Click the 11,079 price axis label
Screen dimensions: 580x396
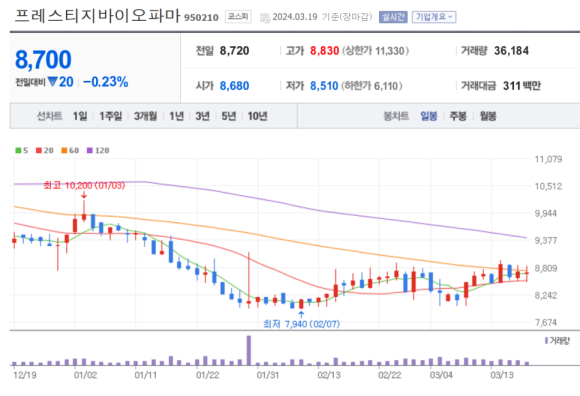click(x=548, y=159)
